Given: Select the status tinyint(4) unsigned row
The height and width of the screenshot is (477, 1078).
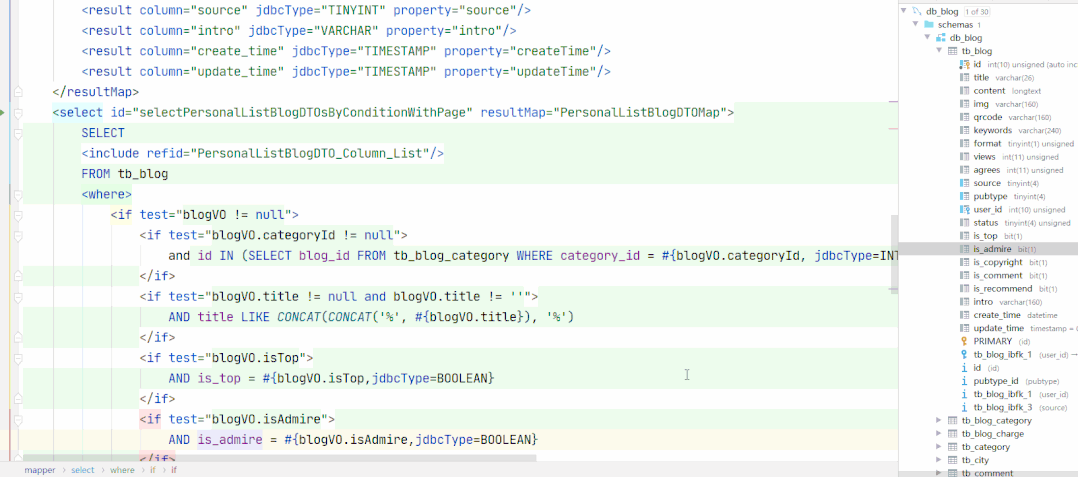Looking at the screenshot, I should point(988,223).
